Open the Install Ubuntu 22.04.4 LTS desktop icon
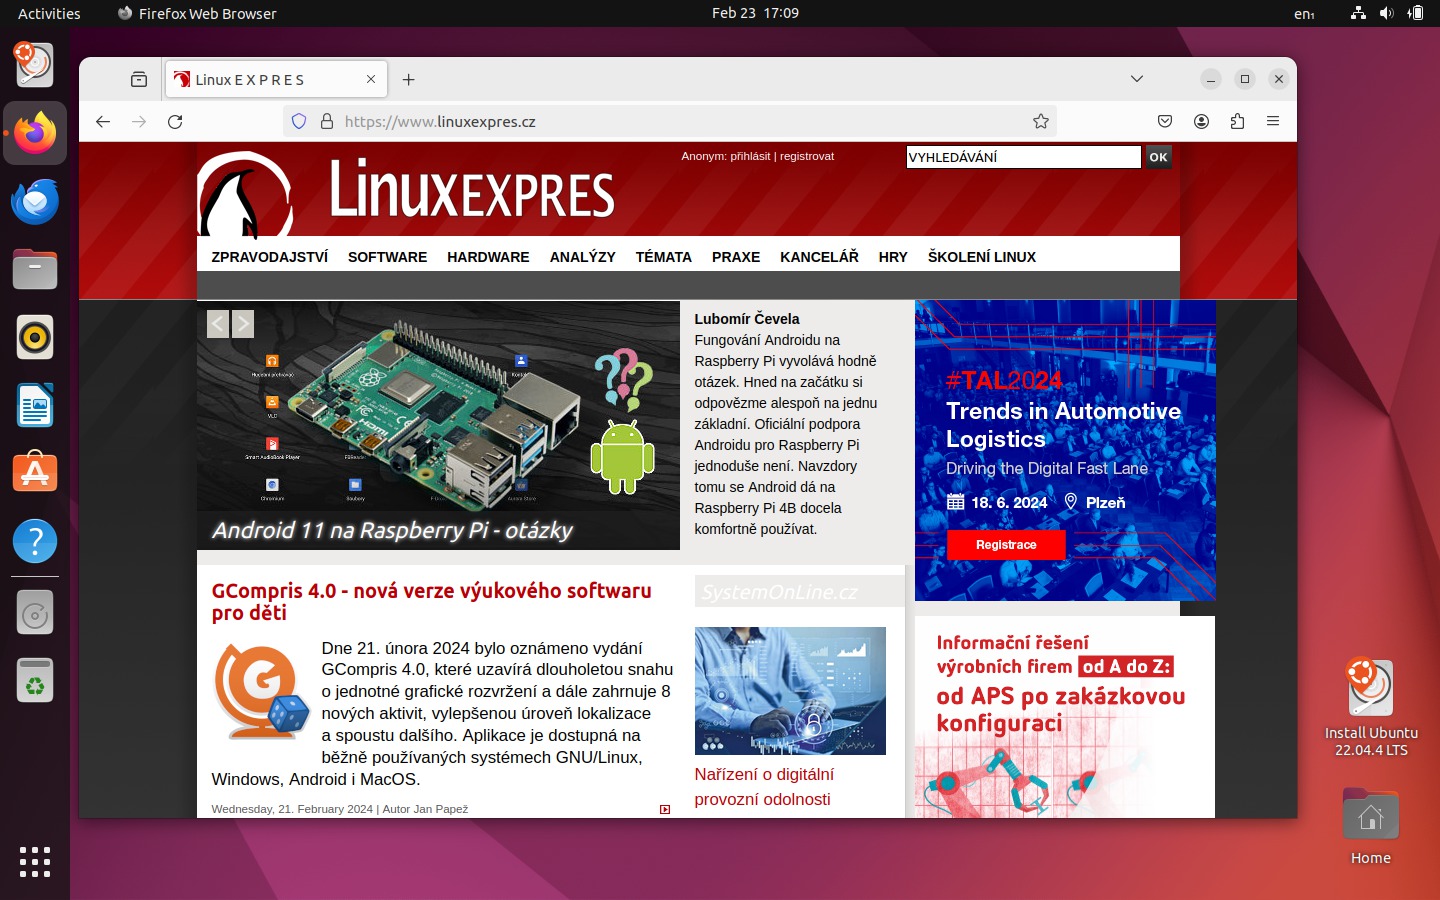This screenshot has height=900, width=1440. click(1371, 707)
